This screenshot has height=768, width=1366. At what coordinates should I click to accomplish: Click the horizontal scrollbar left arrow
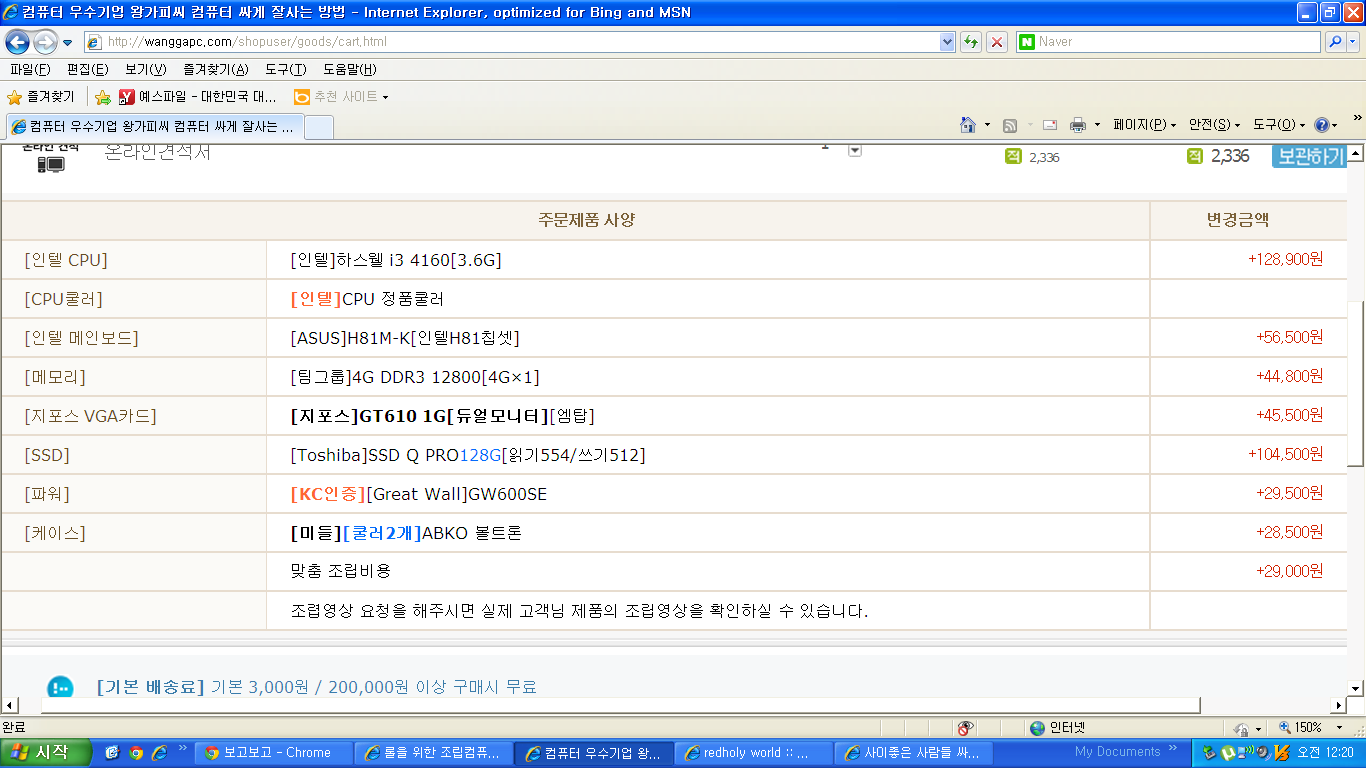9,705
